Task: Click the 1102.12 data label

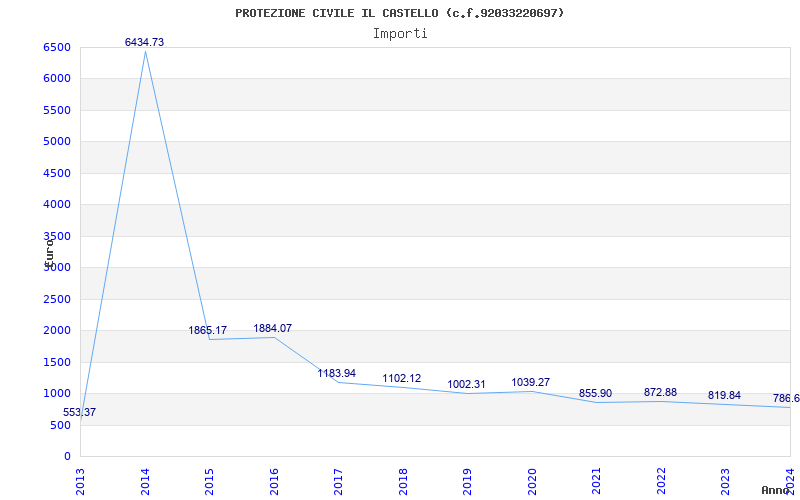Action: pyautogui.click(x=402, y=378)
